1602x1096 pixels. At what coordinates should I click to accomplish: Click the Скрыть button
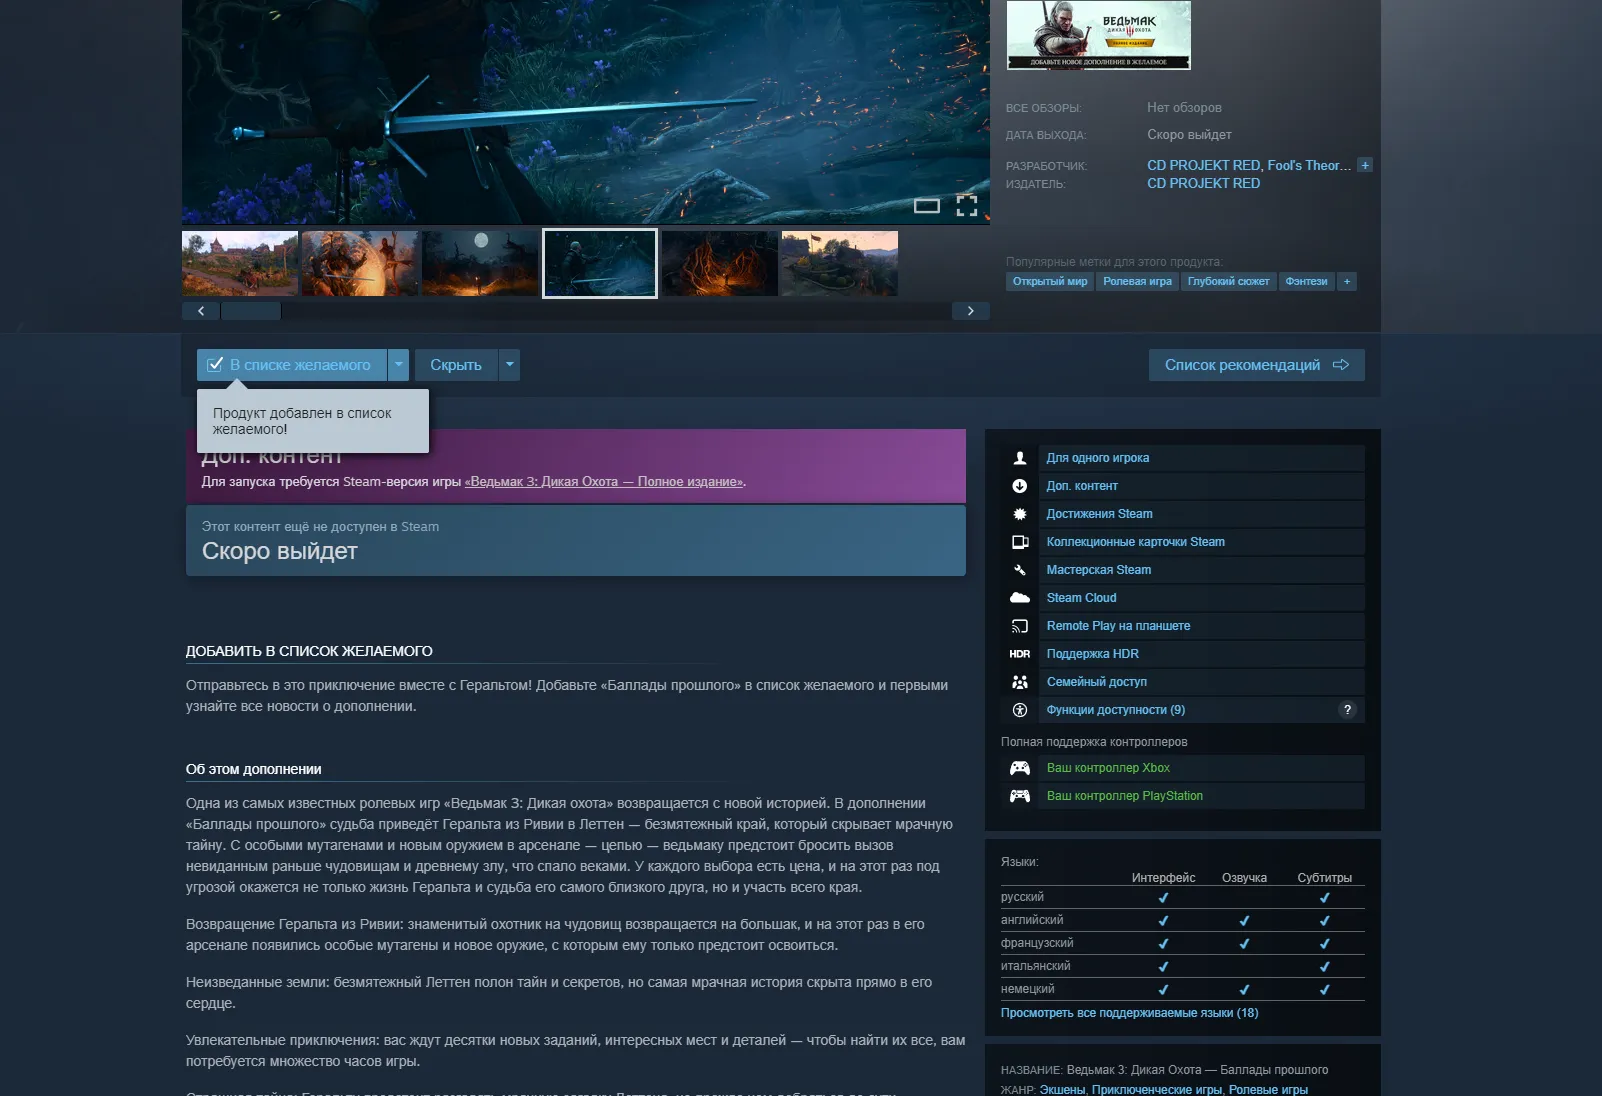(456, 365)
